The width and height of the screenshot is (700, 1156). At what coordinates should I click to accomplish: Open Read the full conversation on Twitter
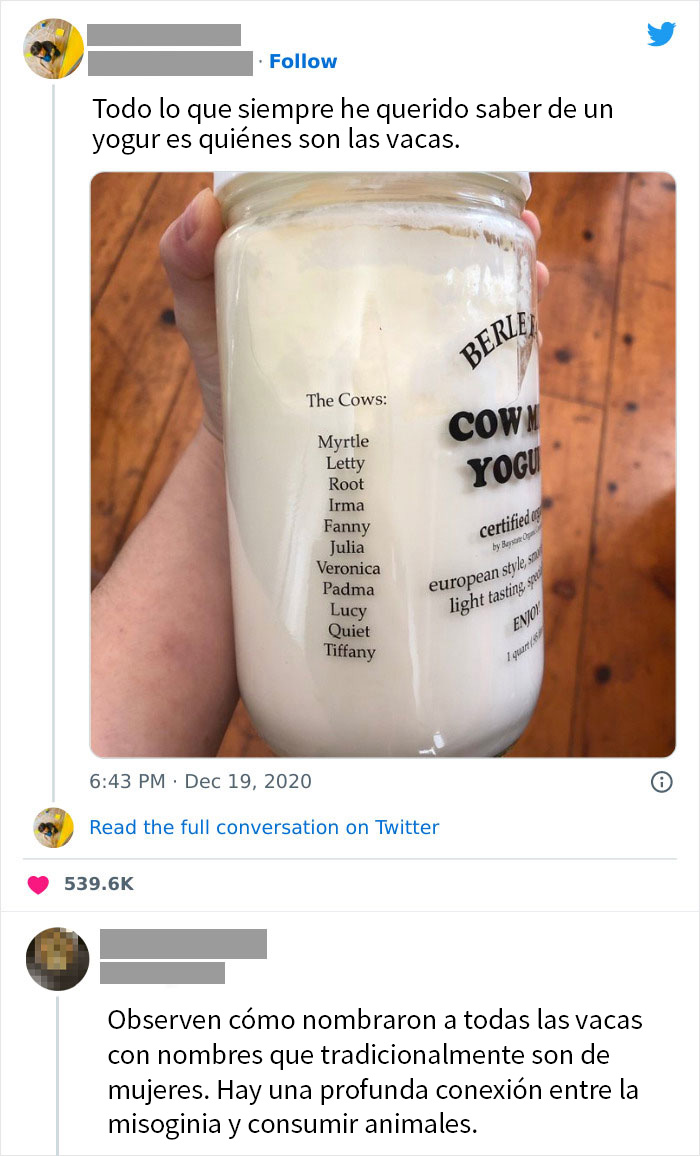tap(264, 827)
